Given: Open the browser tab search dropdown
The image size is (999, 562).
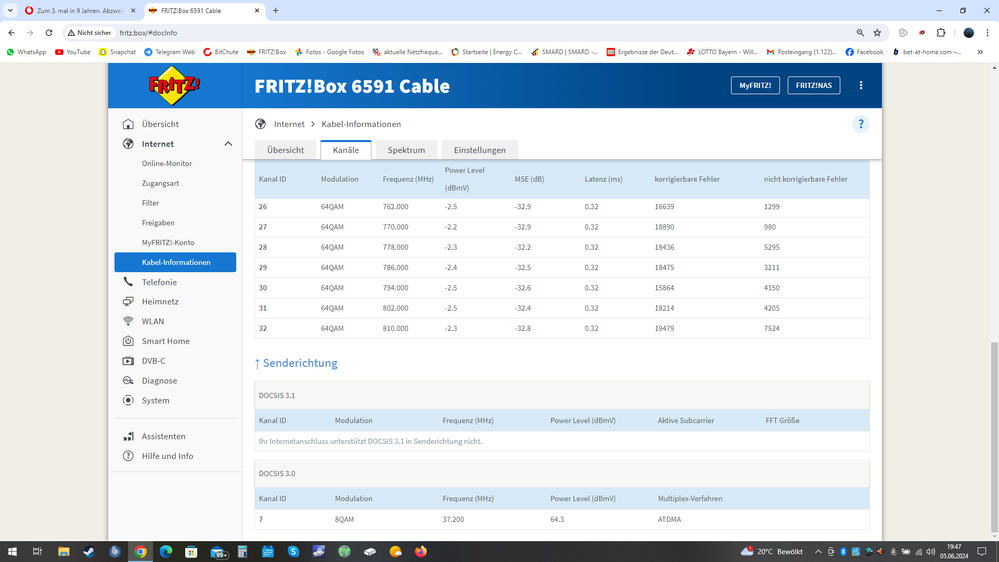Looking at the screenshot, I should (11, 11).
